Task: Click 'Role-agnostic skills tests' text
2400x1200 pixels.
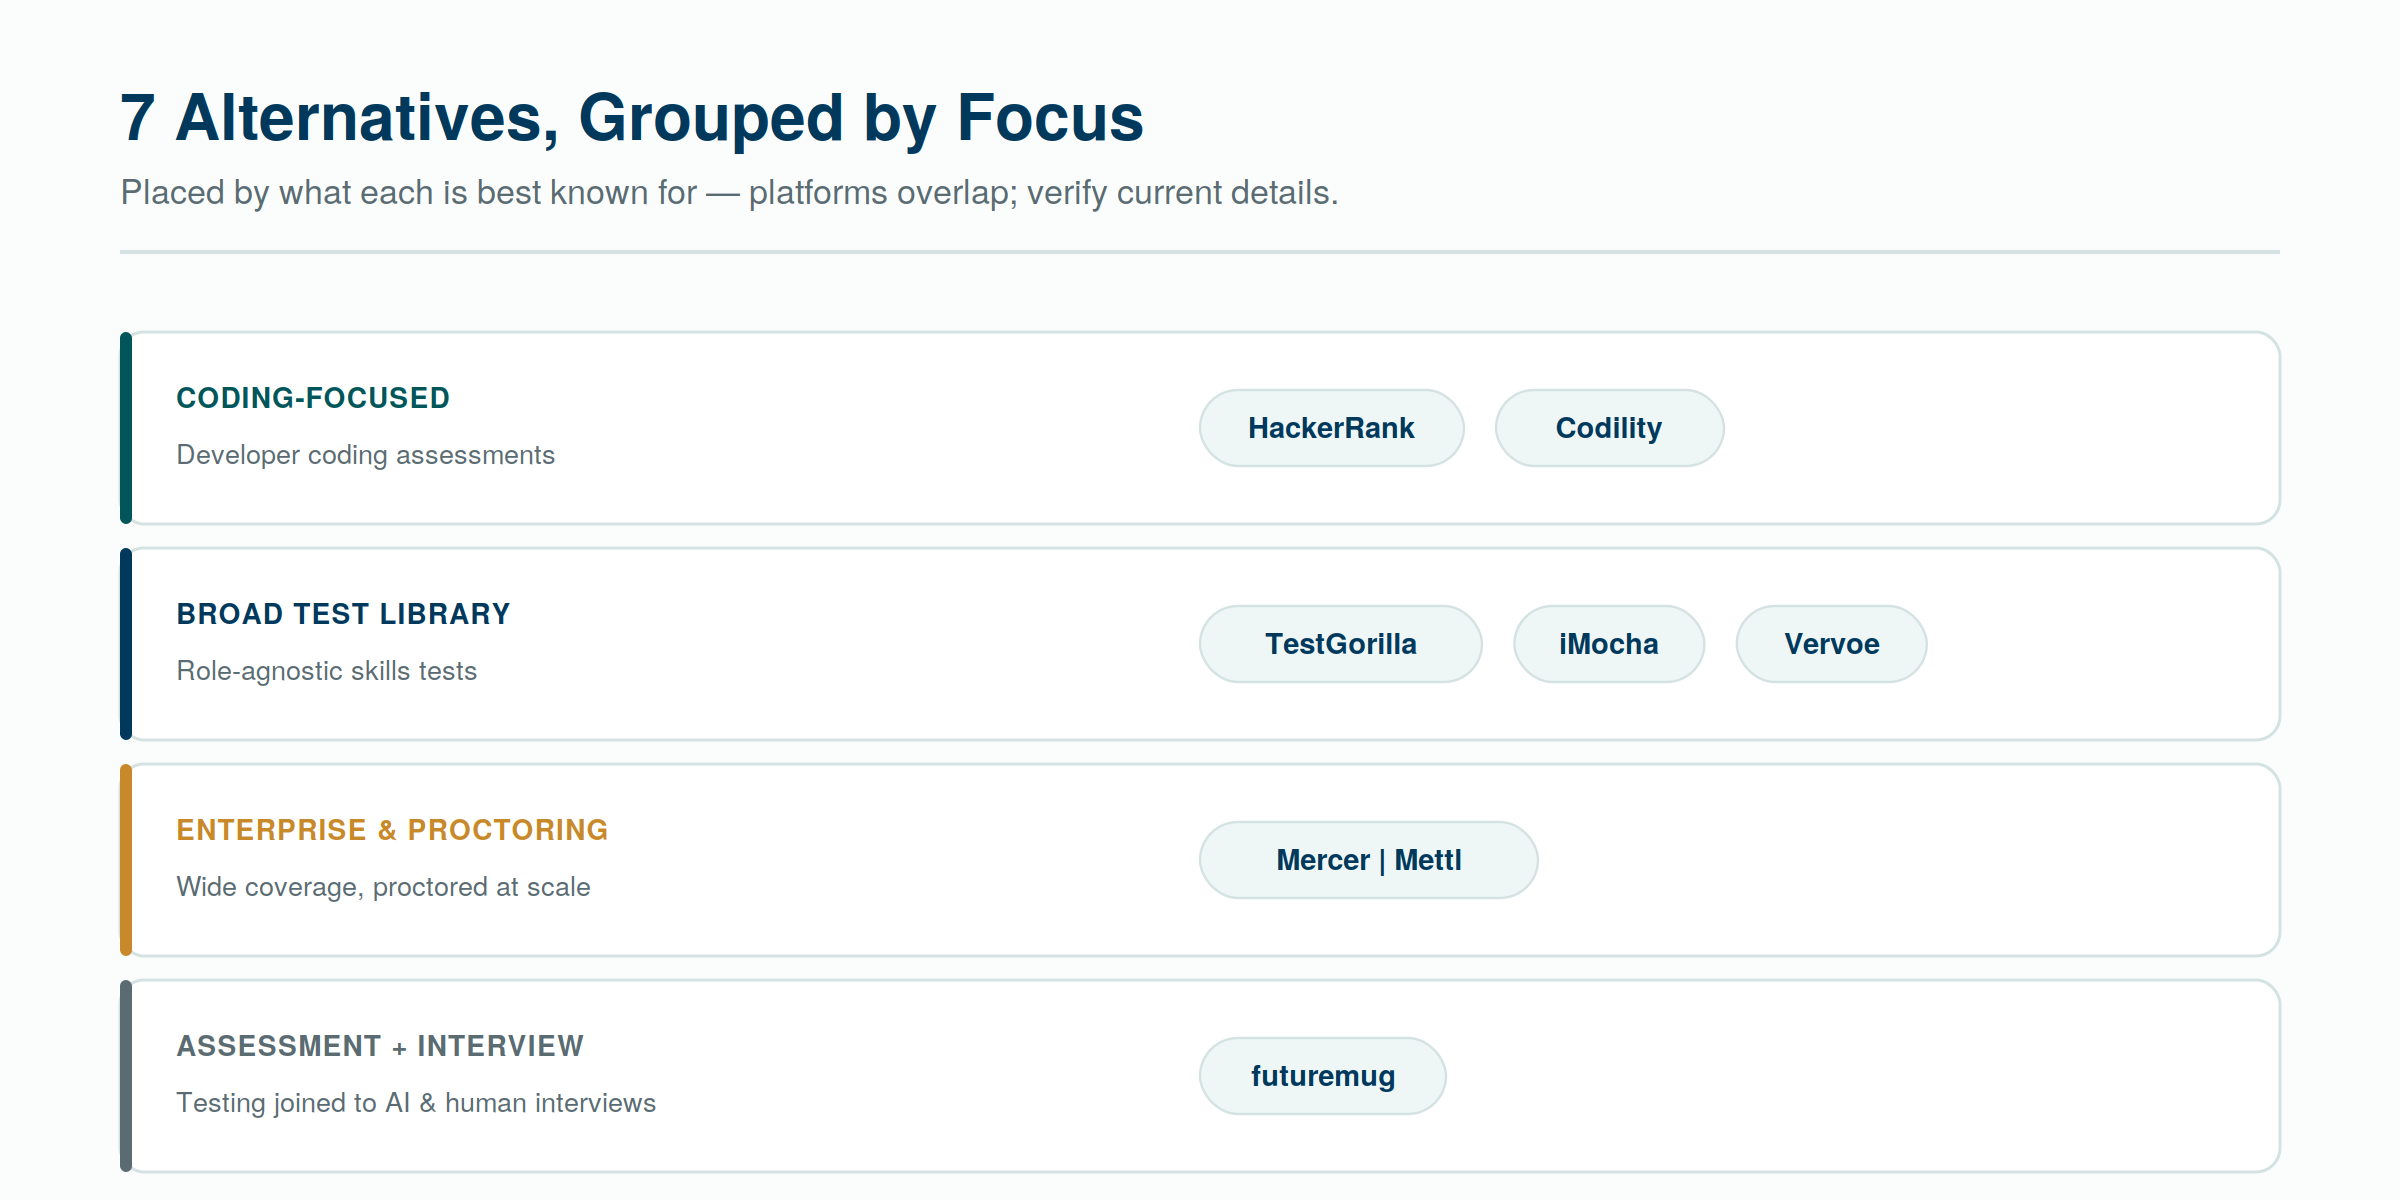Action: (x=326, y=671)
